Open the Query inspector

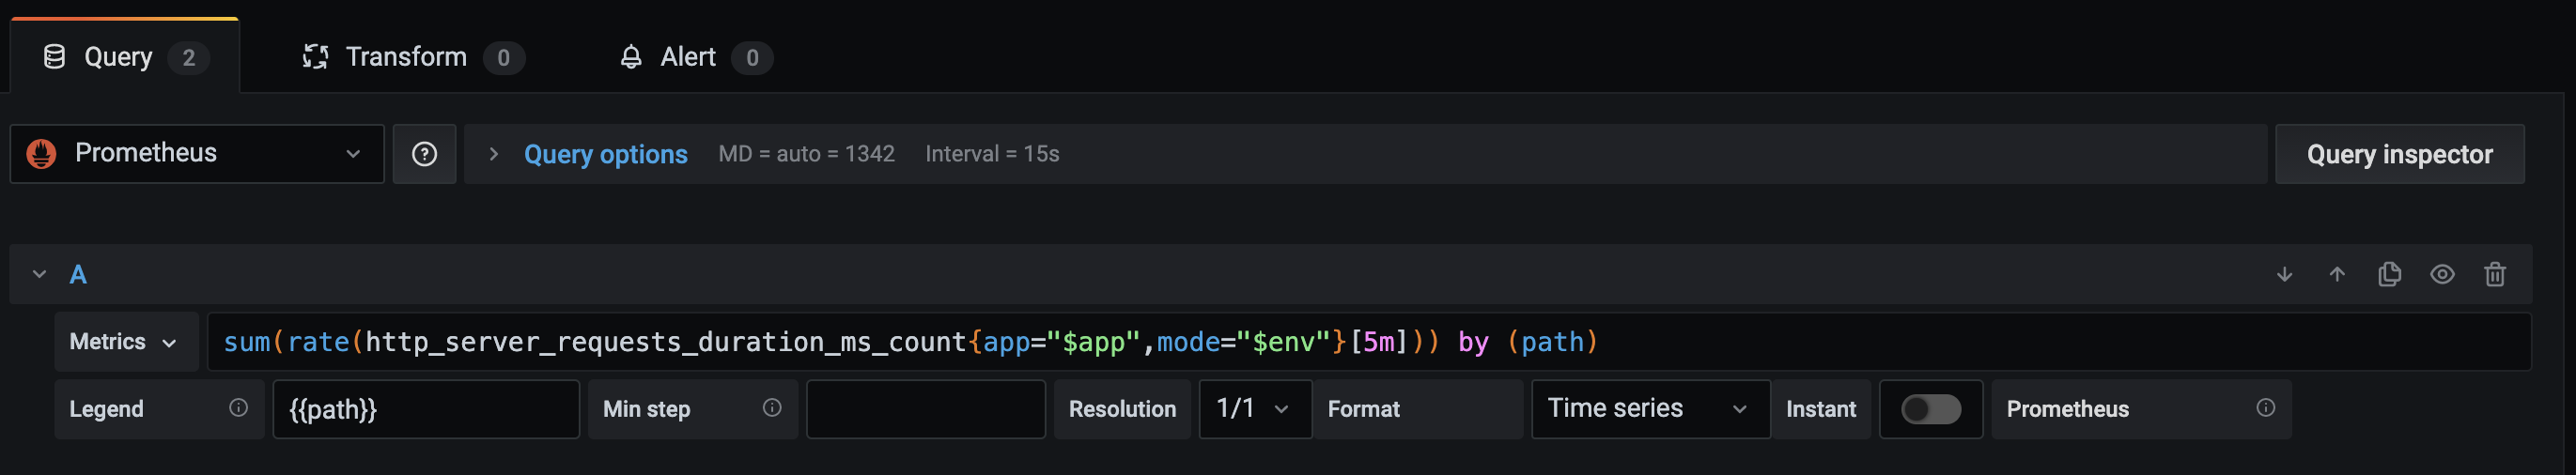pos(2399,154)
